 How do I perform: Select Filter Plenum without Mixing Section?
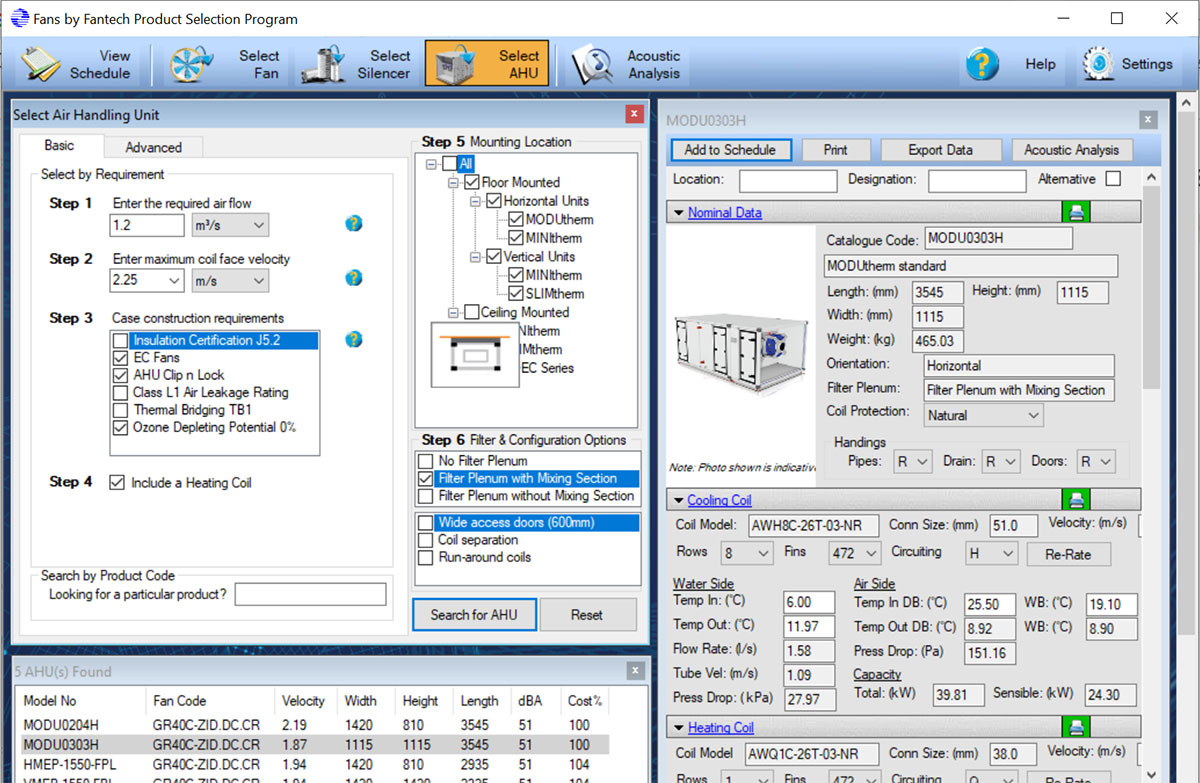coord(426,496)
